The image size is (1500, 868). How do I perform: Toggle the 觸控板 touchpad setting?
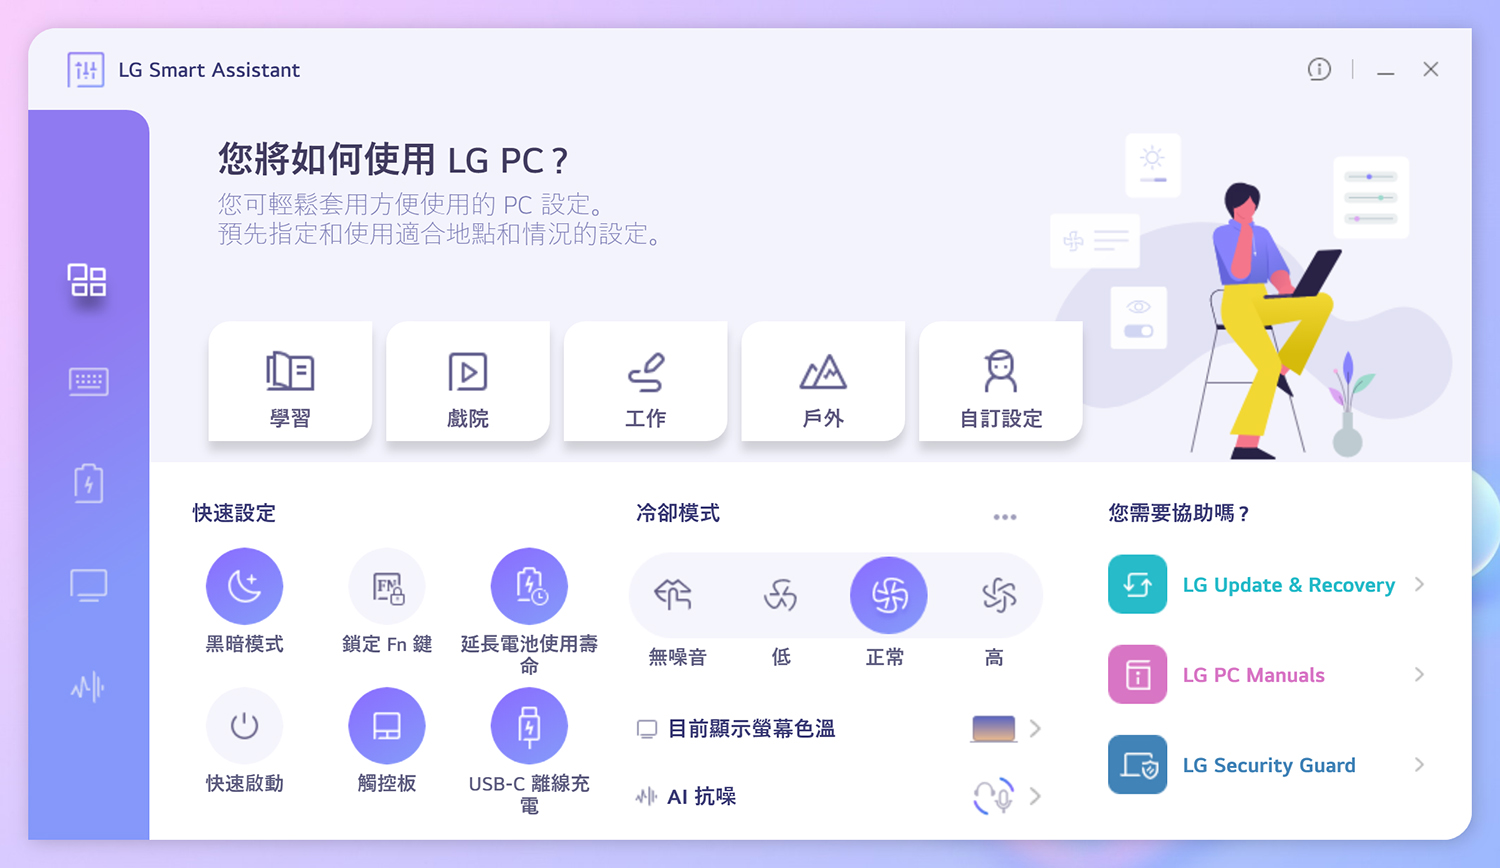pyautogui.click(x=387, y=726)
